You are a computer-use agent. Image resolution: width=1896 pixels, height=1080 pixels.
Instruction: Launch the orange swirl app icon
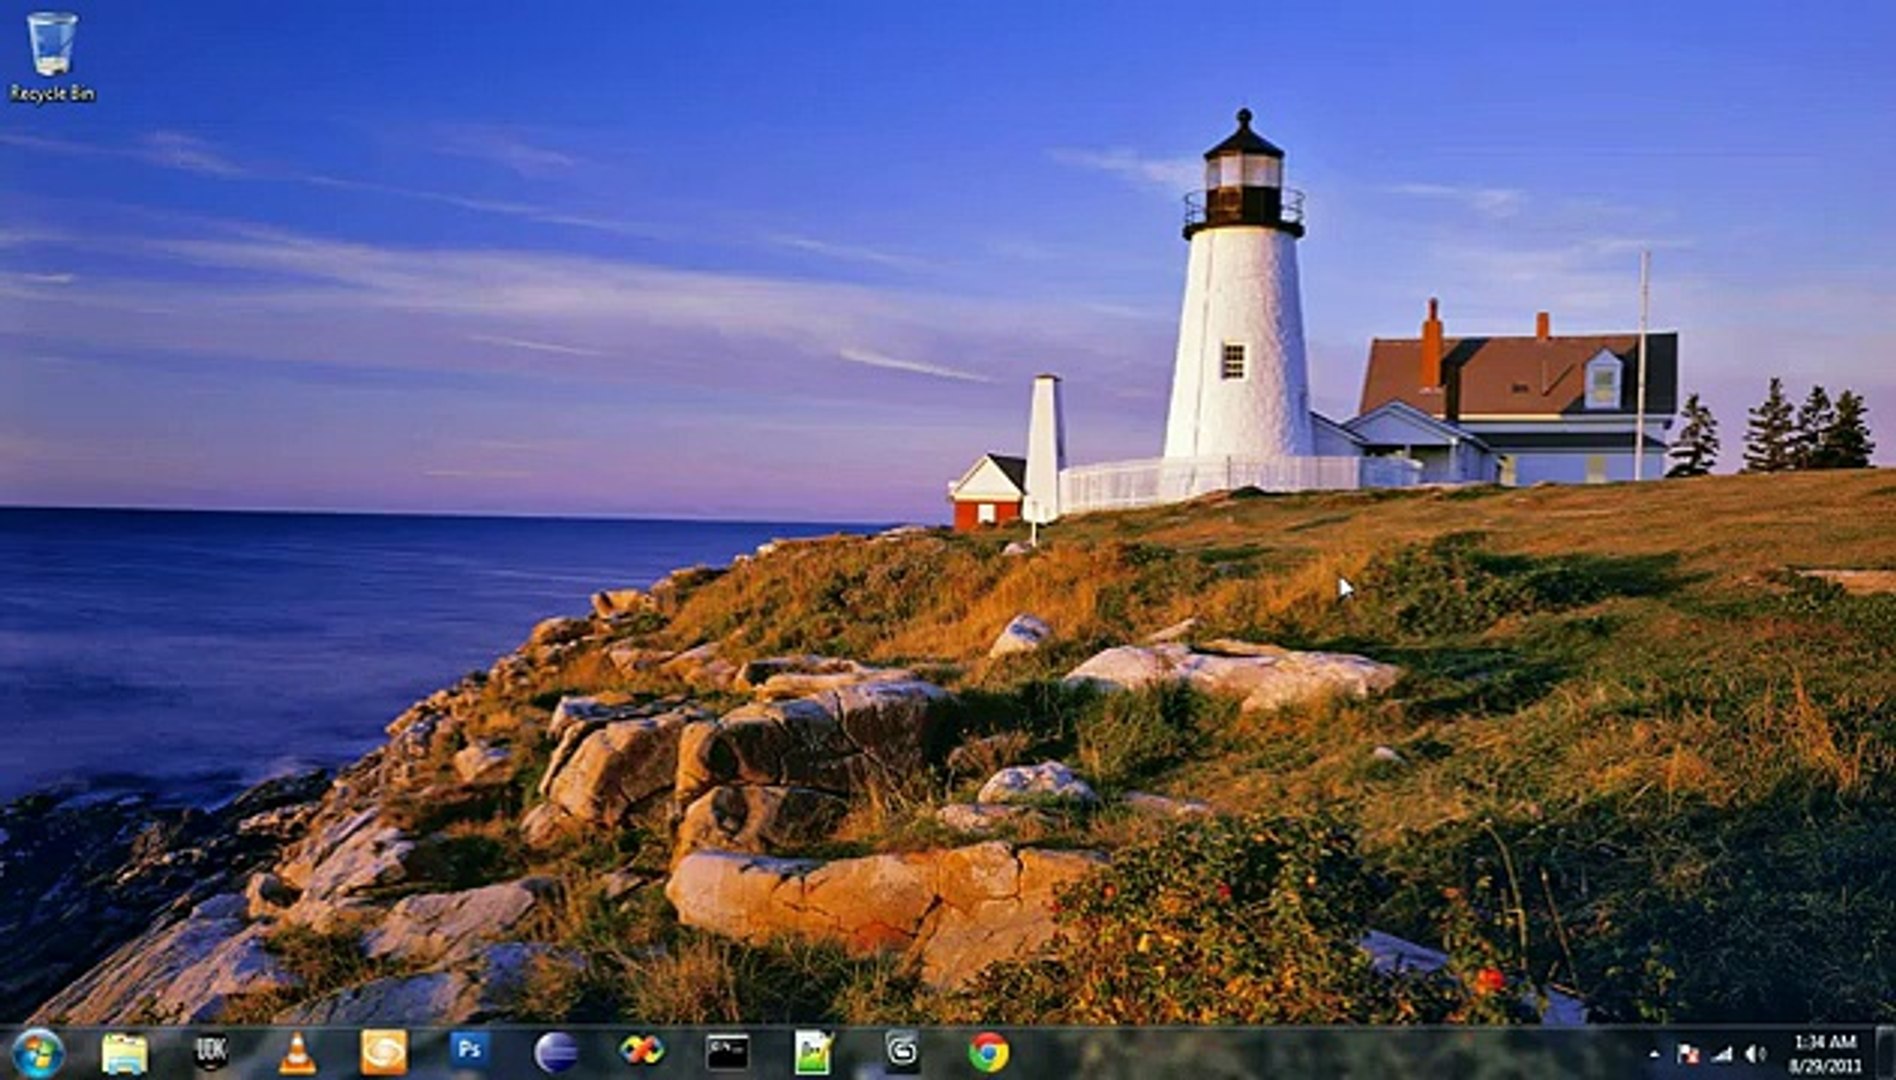click(384, 1053)
